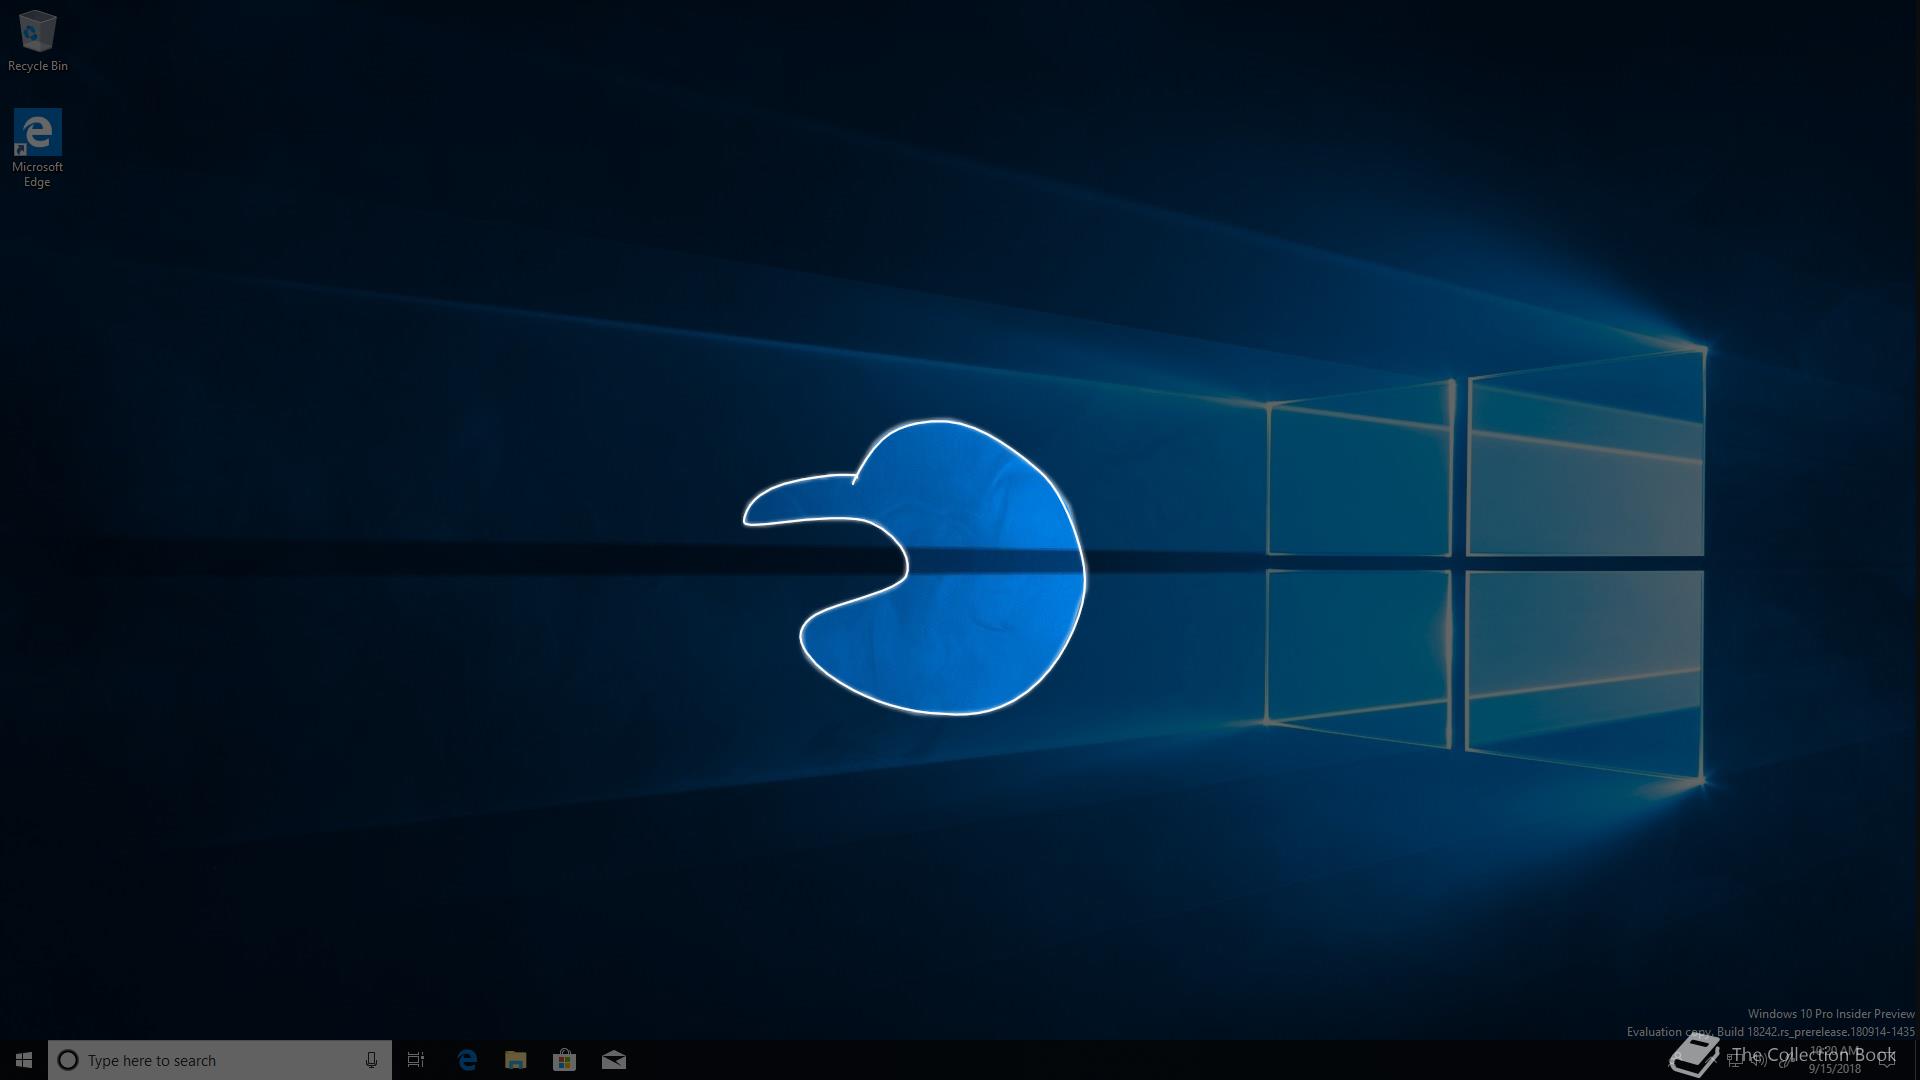1920x1080 pixels.
Task: Click the microphone icon in search box
Action: [x=371, y=1060]
